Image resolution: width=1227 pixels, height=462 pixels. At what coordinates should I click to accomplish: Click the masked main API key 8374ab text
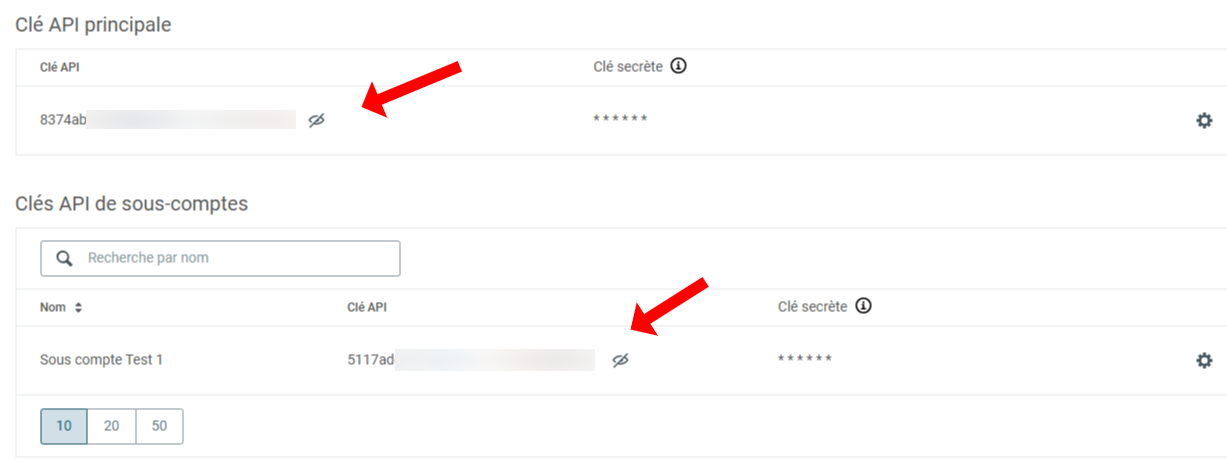[x=168, y=120]
